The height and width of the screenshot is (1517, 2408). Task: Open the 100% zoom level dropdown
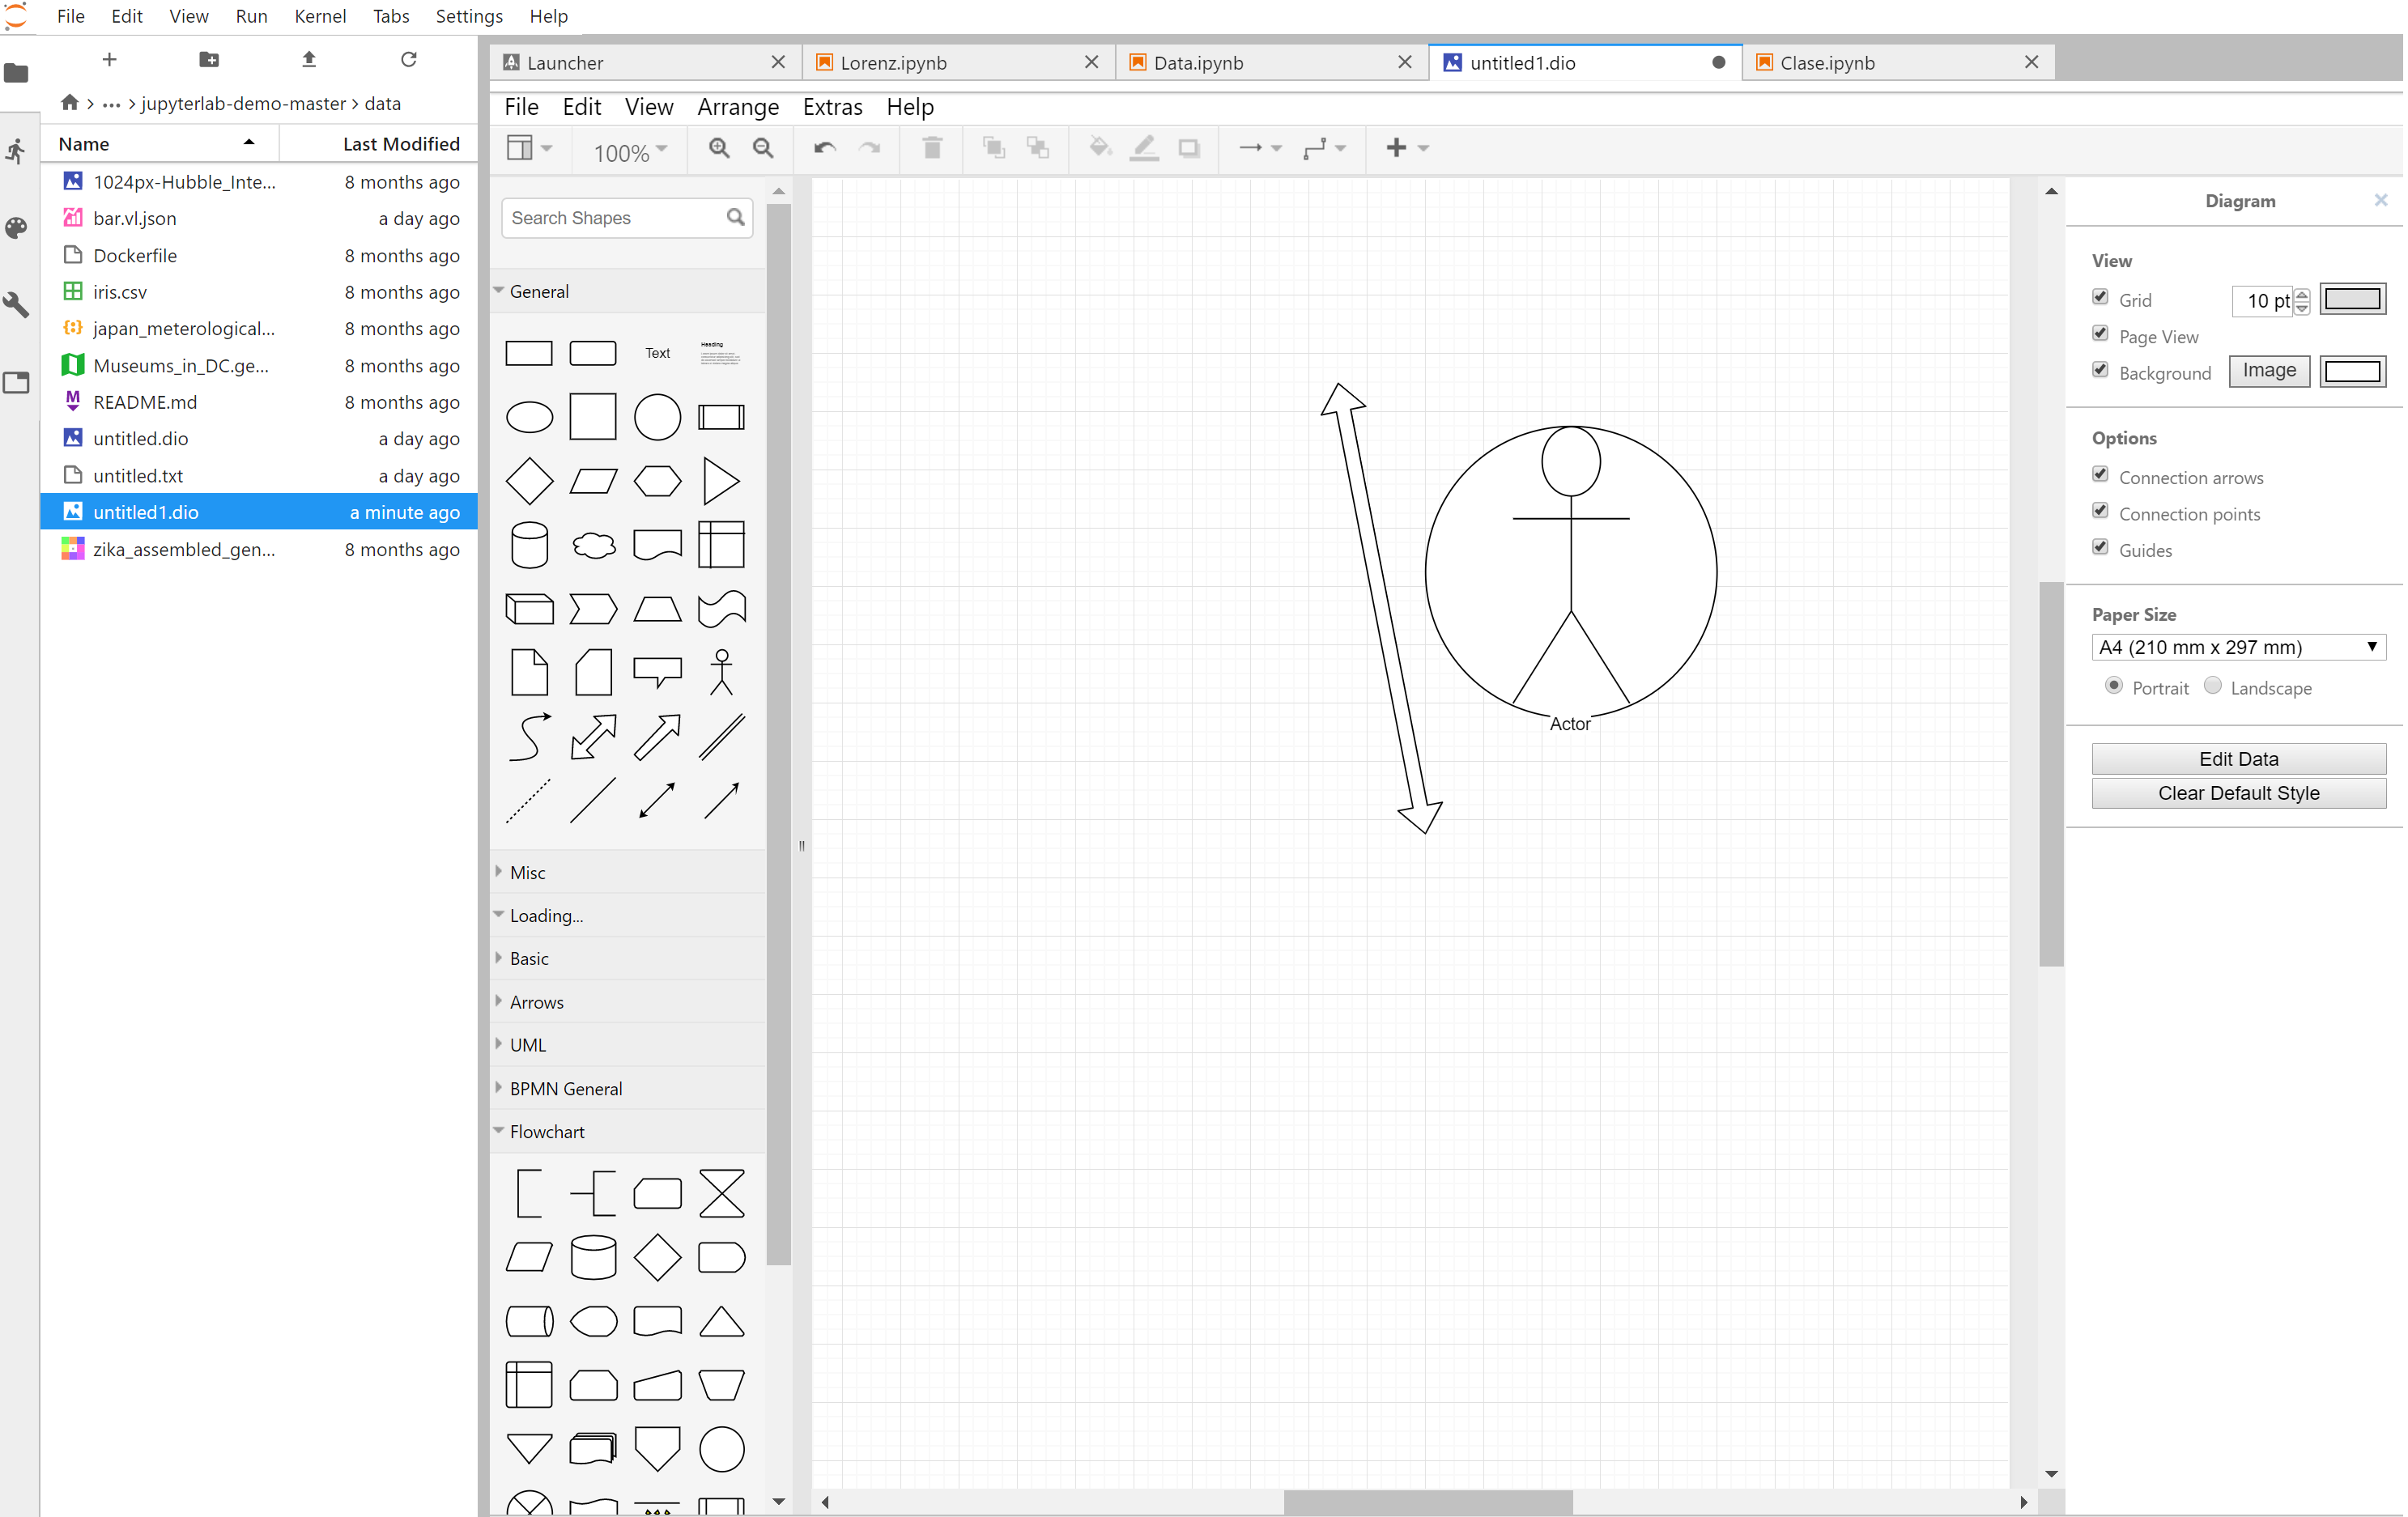630,152
